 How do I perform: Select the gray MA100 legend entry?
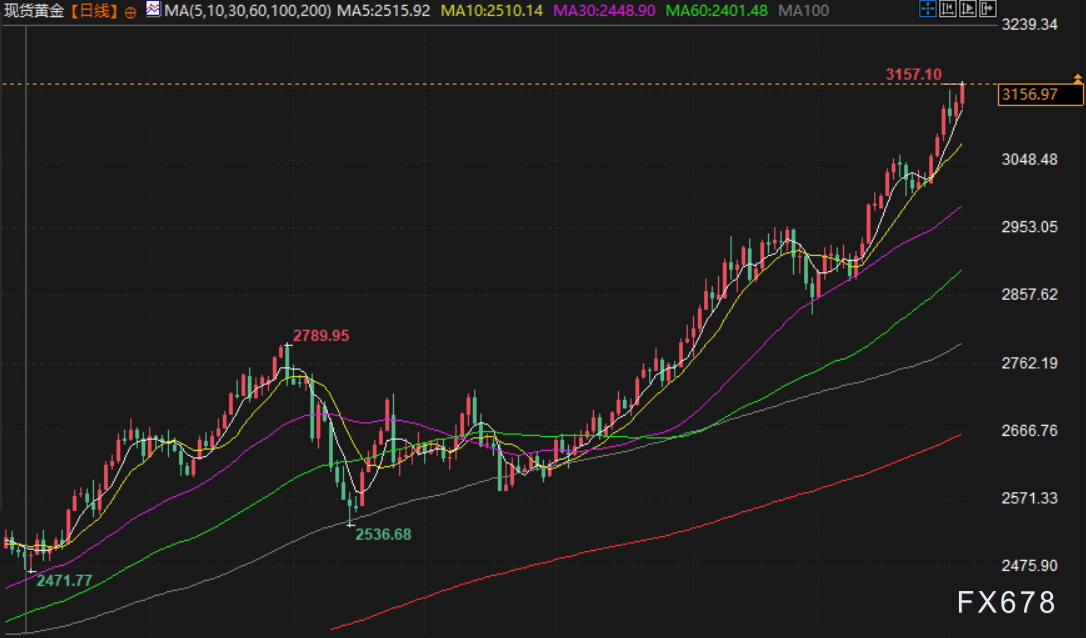pyautogui.click(x=805, y=12)
